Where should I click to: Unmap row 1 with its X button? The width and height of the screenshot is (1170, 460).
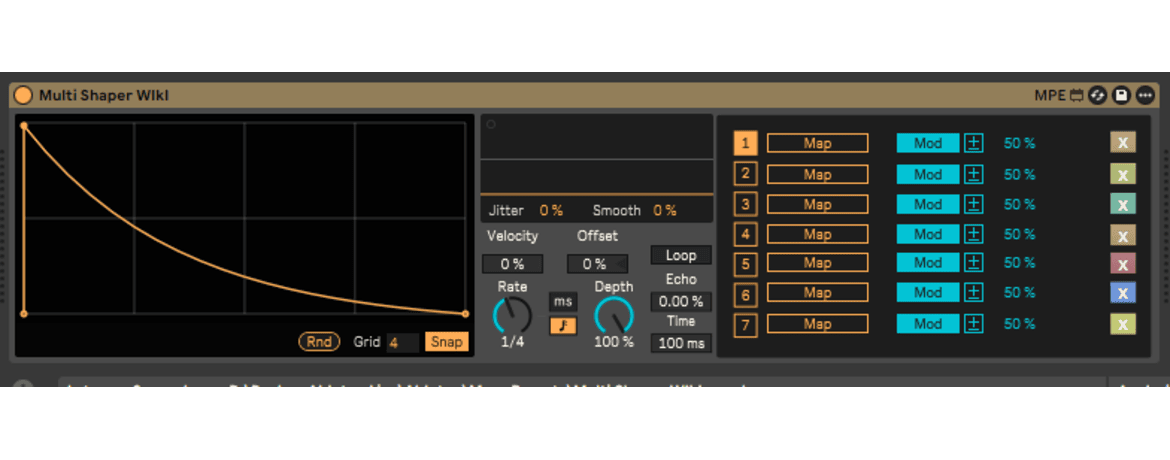1122,143
